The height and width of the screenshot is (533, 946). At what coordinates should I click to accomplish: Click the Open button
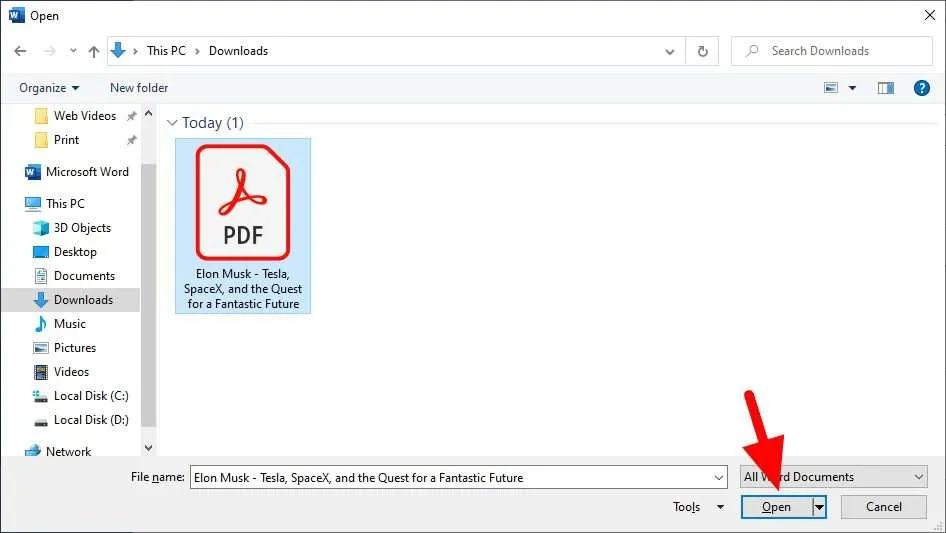(776, 507)
